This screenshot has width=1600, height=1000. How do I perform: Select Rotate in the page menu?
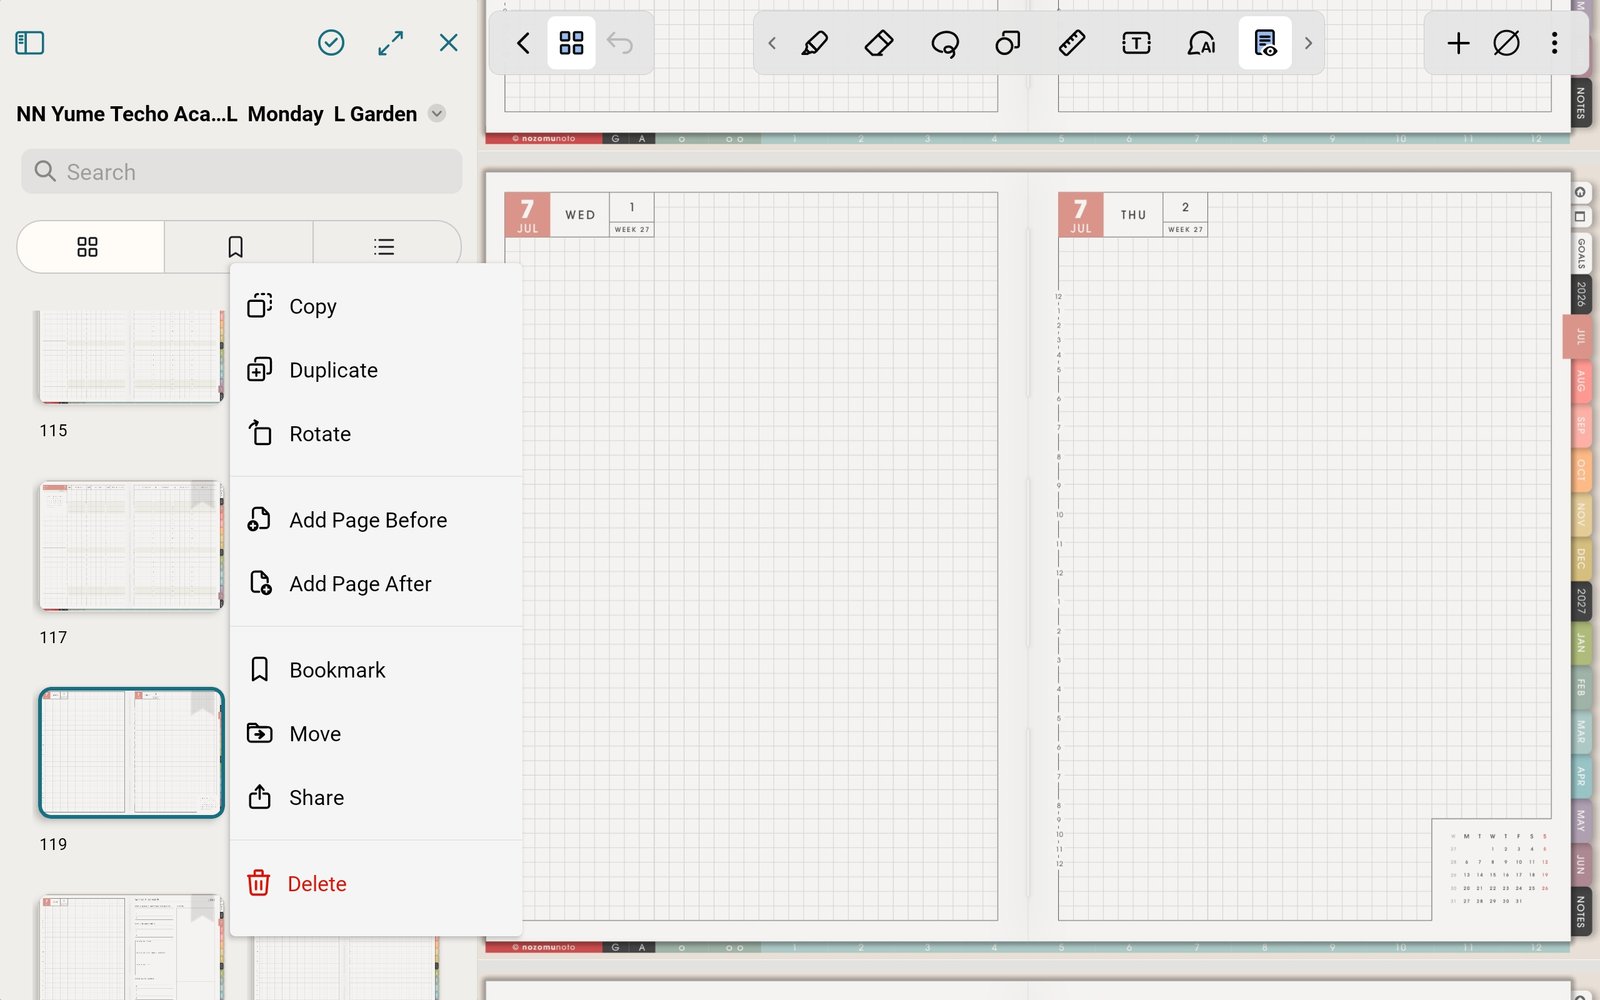(x=376, y=435)
